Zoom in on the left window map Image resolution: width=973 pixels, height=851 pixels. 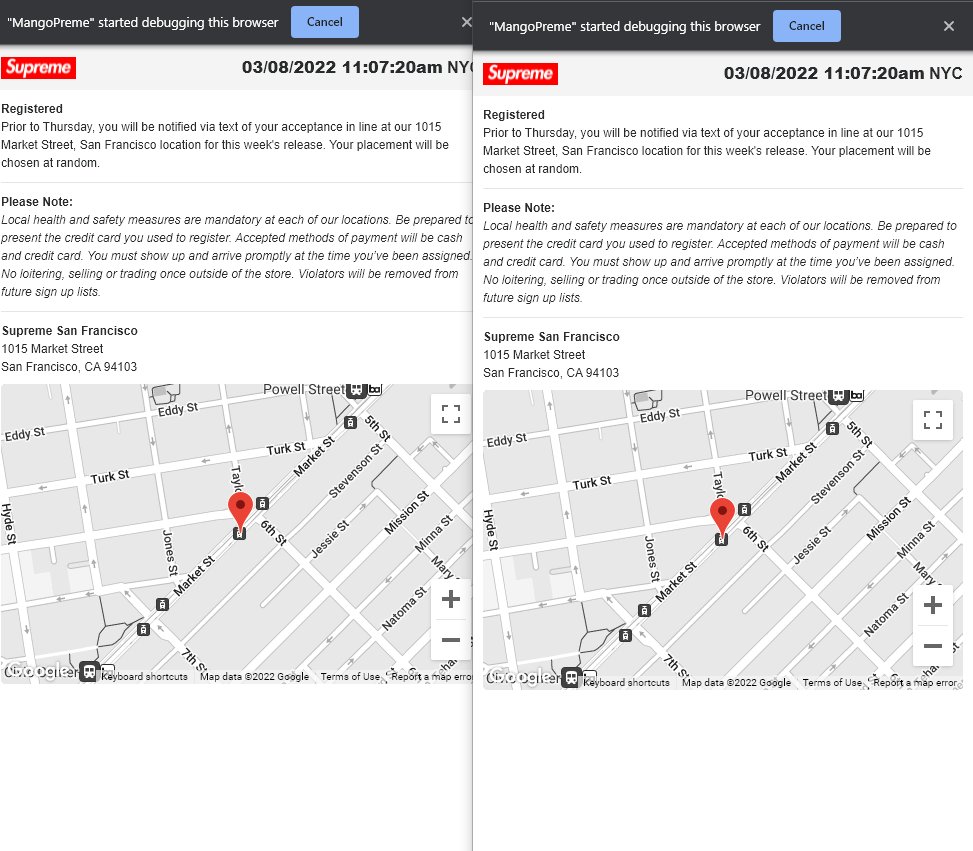[x=451, y=599]
